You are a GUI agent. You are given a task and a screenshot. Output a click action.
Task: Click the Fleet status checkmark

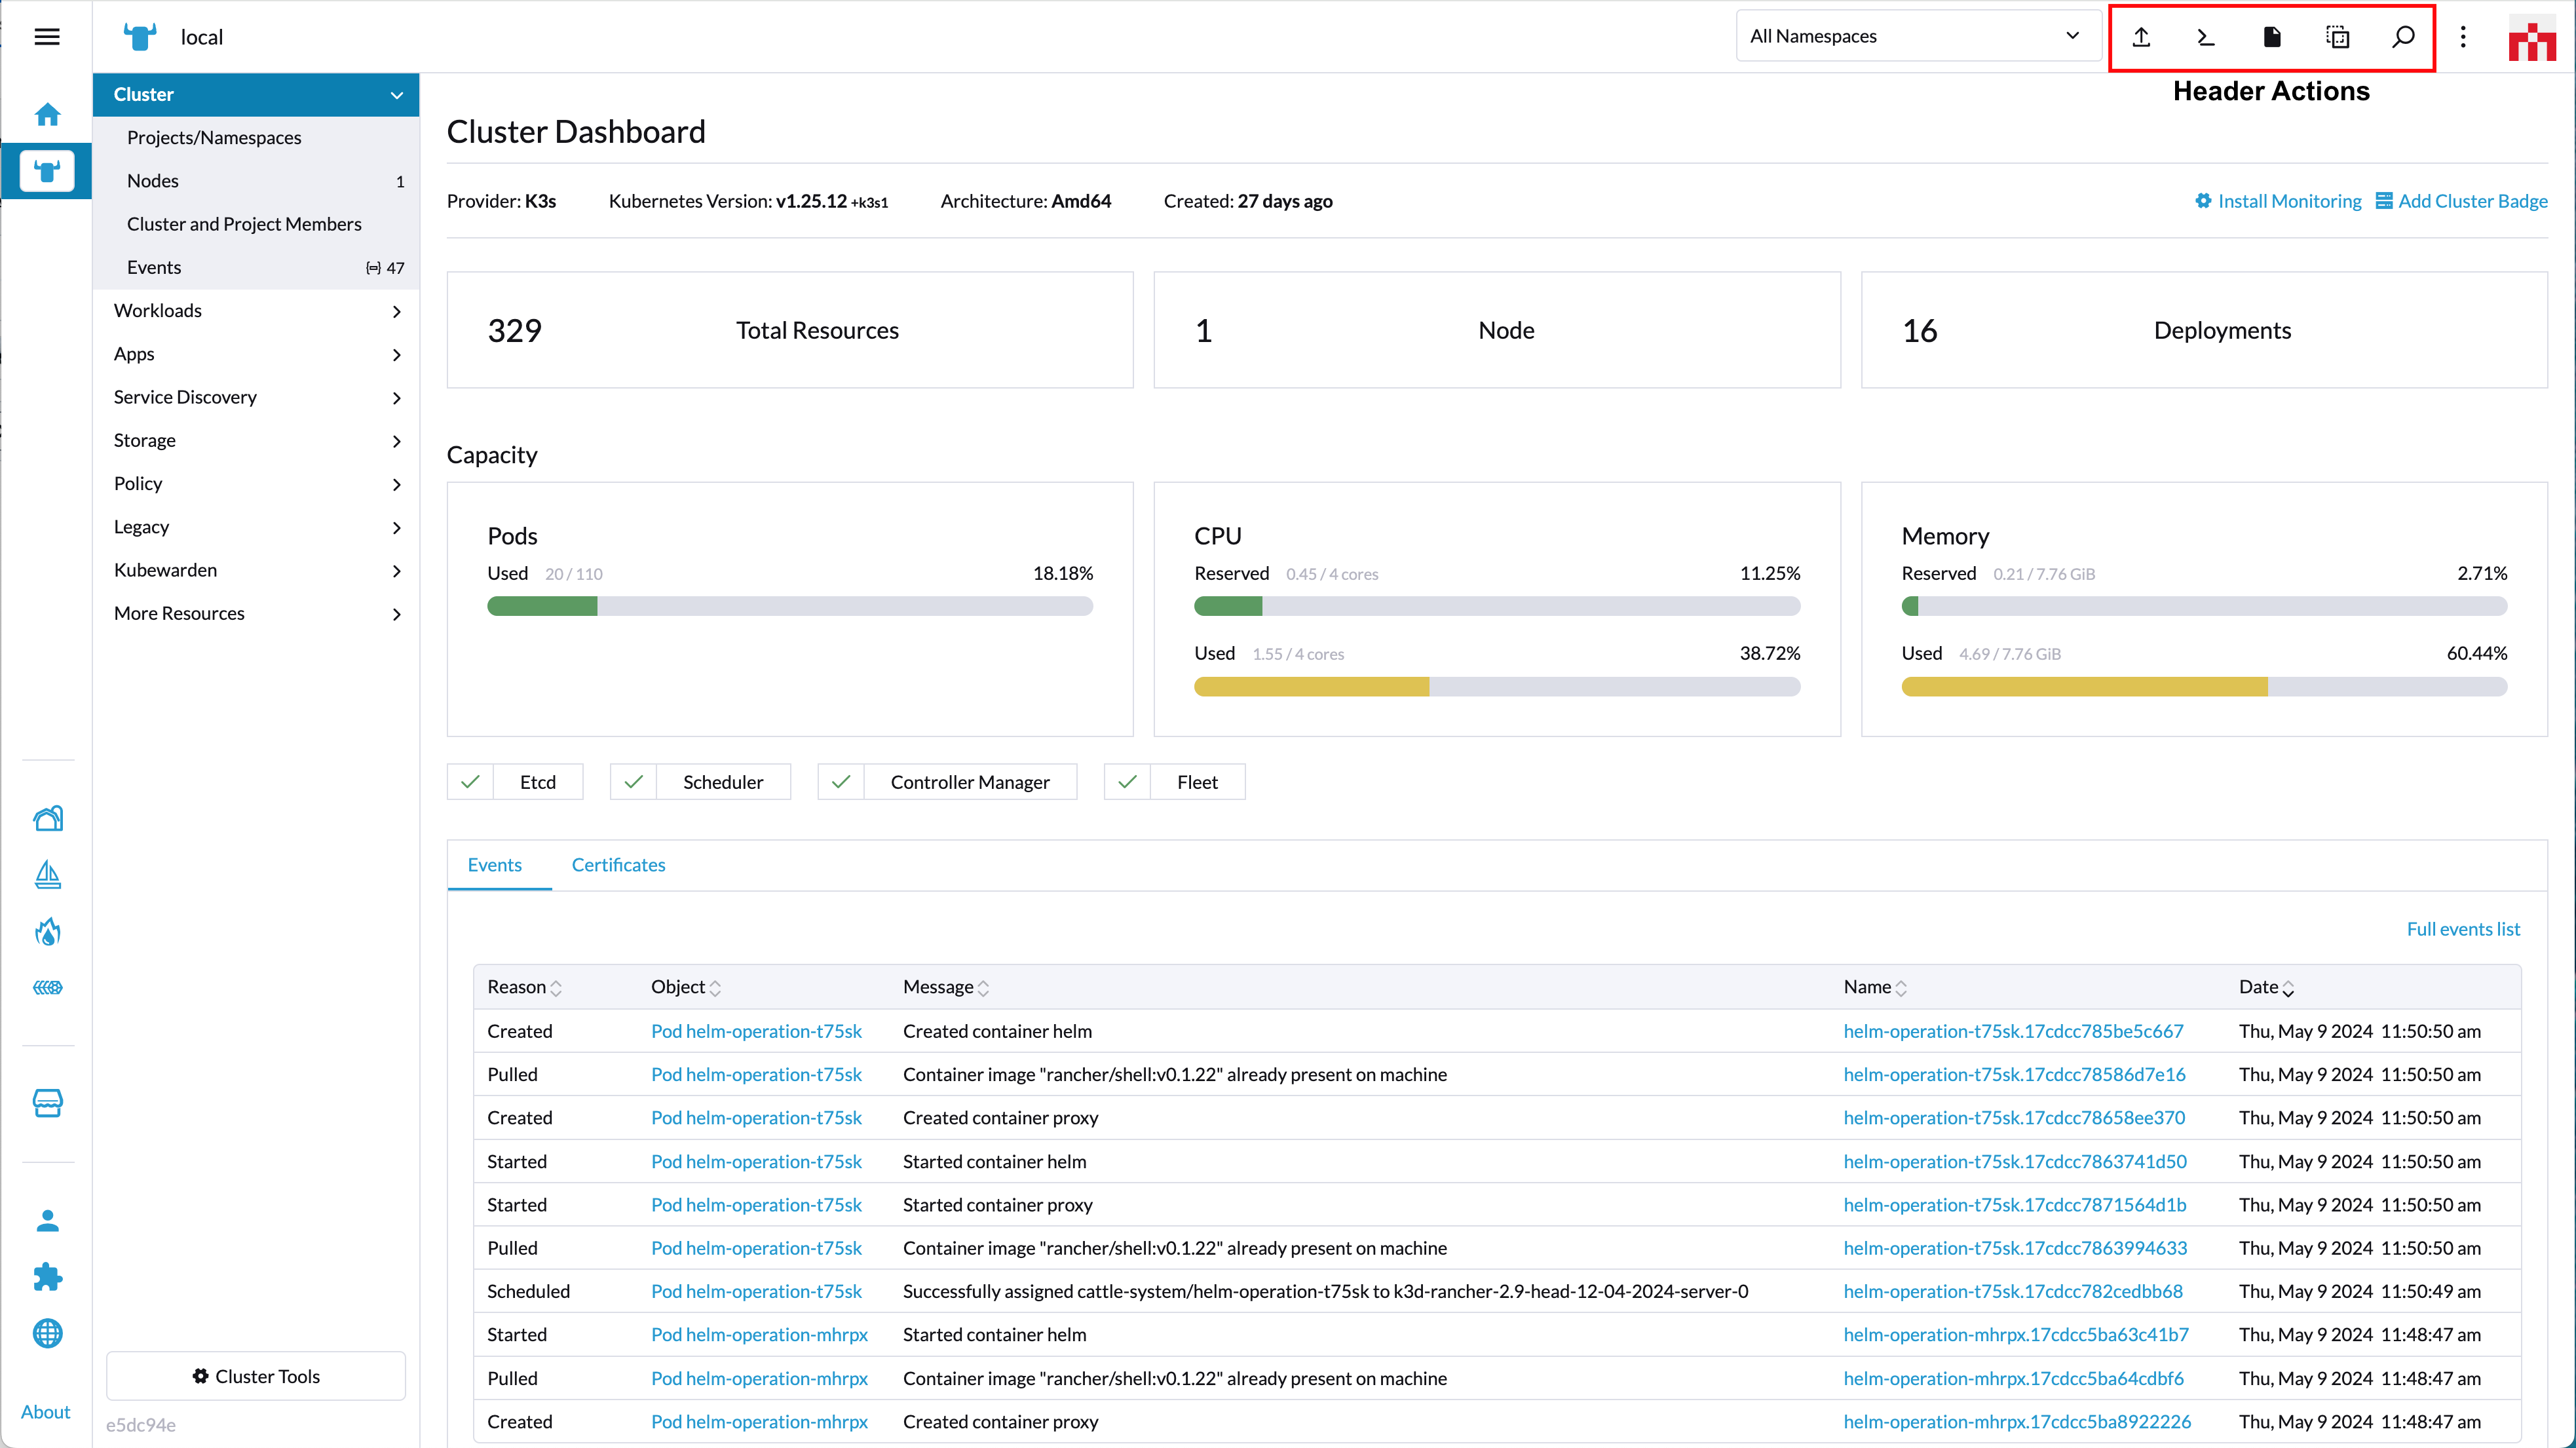pos(1127,782)
